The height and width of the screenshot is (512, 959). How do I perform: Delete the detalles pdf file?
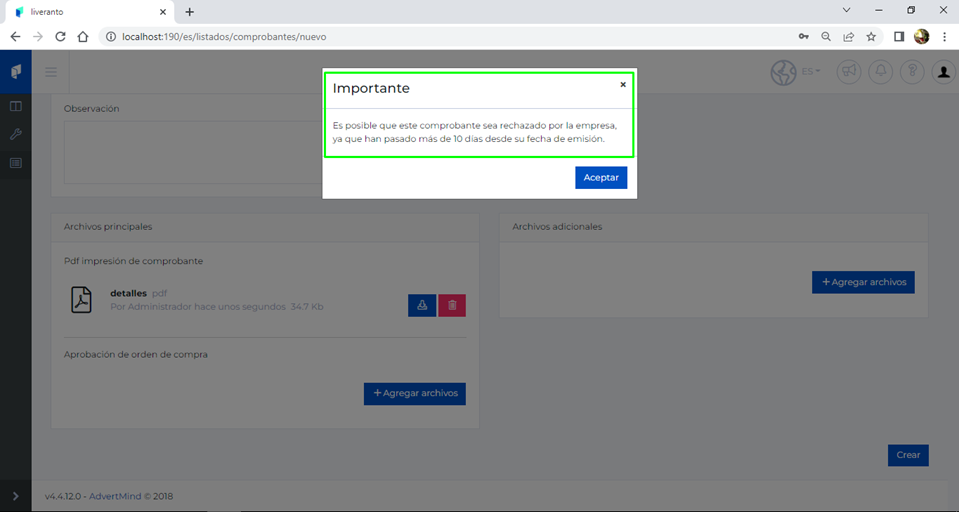pos(452,306)
